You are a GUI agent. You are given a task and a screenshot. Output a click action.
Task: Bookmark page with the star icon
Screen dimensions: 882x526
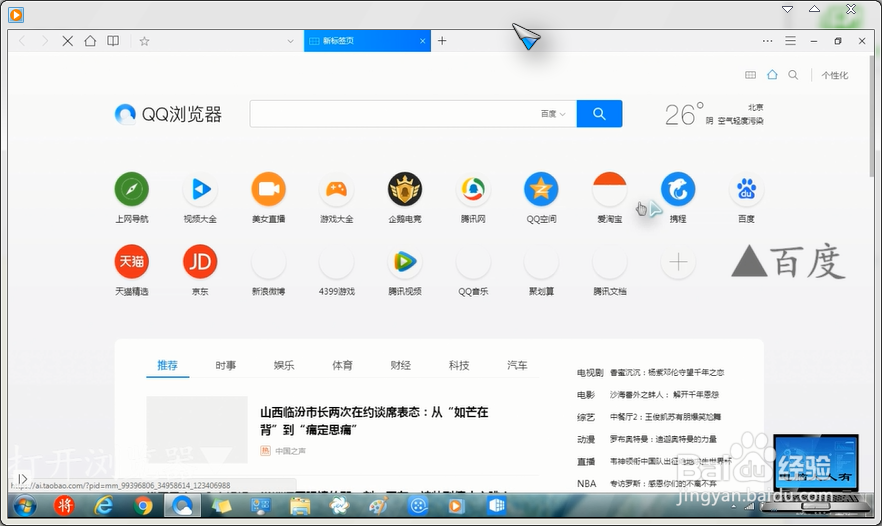point(145,41)
